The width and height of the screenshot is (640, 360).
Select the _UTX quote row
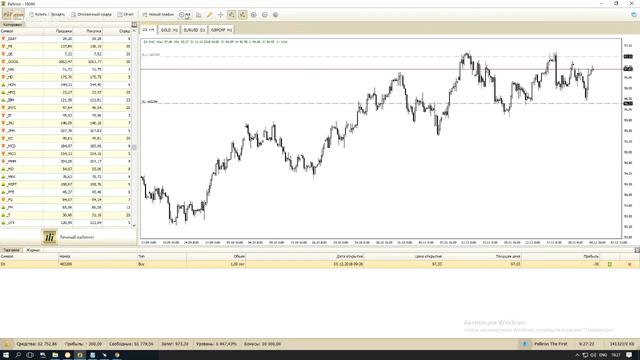coord(65,223)
